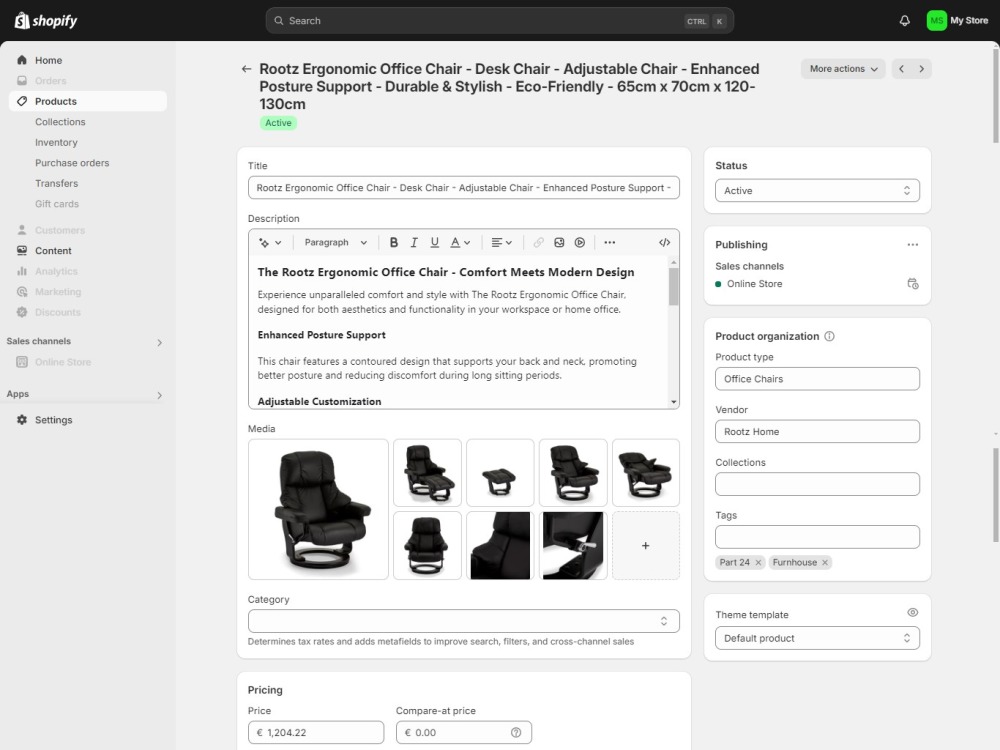Apply bold formatting in description

point(393,242)
